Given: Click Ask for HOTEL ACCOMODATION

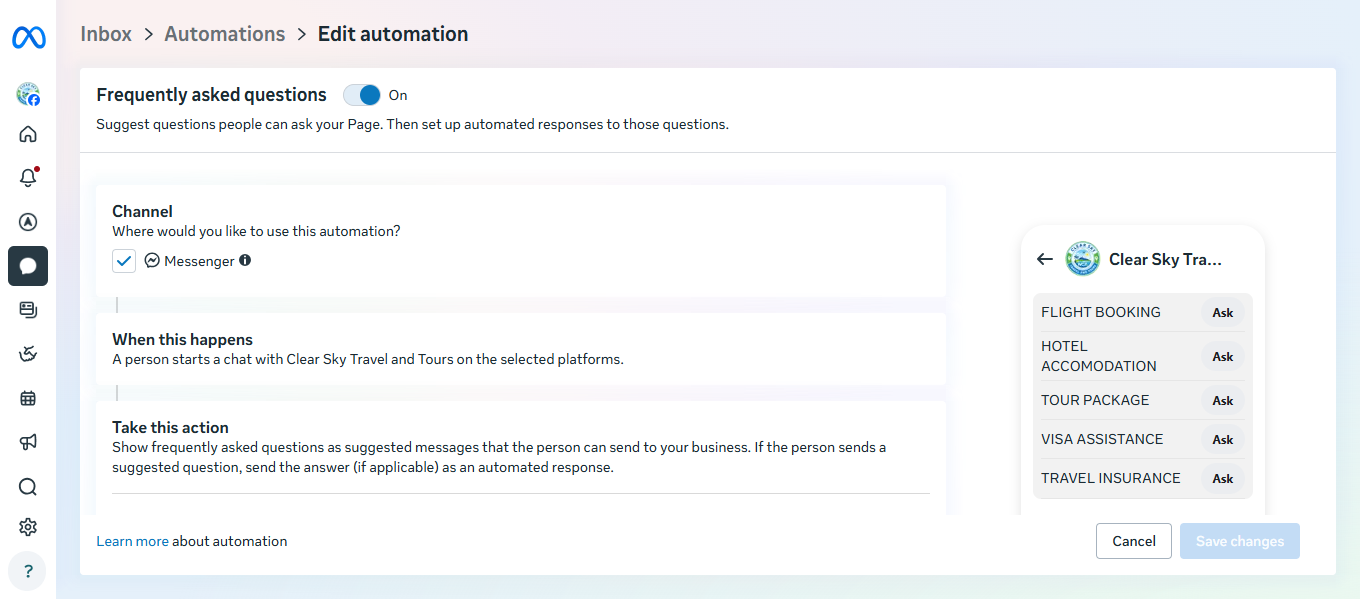Looking at the screenshot, I should point(1223,357).
